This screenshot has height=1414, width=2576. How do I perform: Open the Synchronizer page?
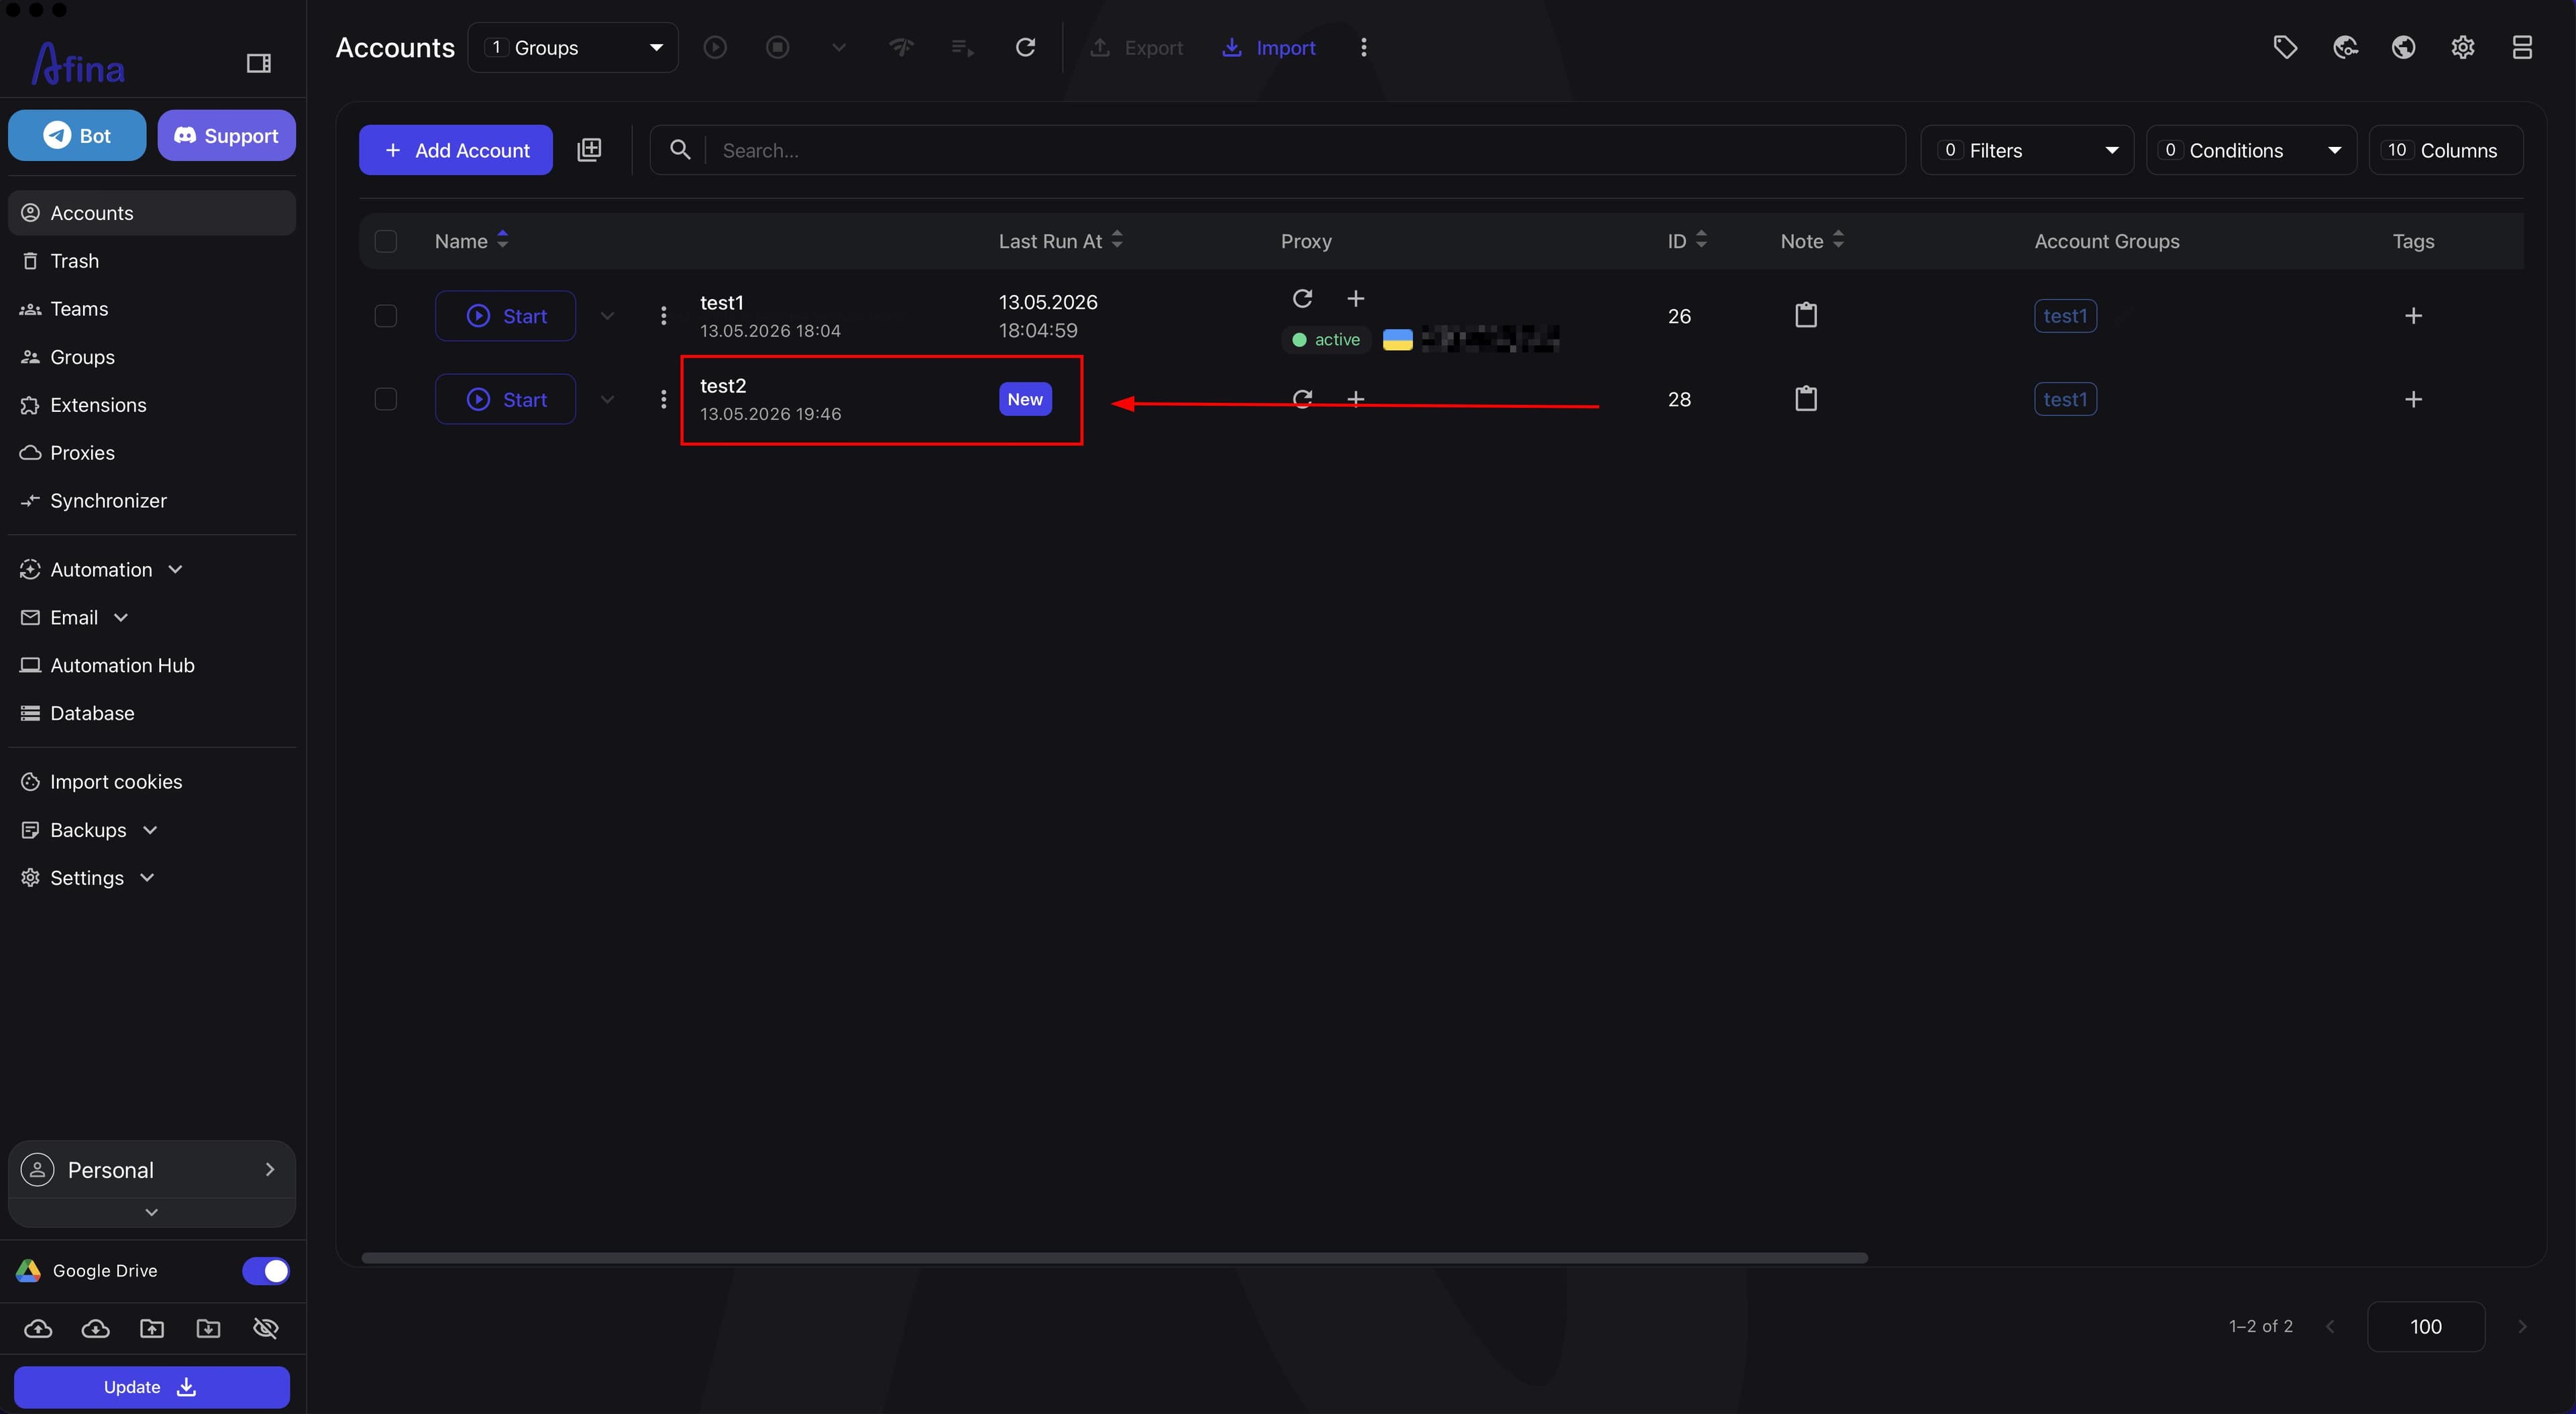tap(151, 501)
